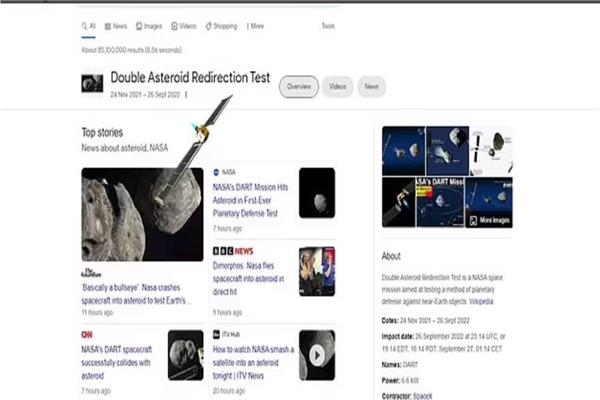Open More images in the knowledge panel
Viewport: 600px width, 400px height.
[490, 220]
